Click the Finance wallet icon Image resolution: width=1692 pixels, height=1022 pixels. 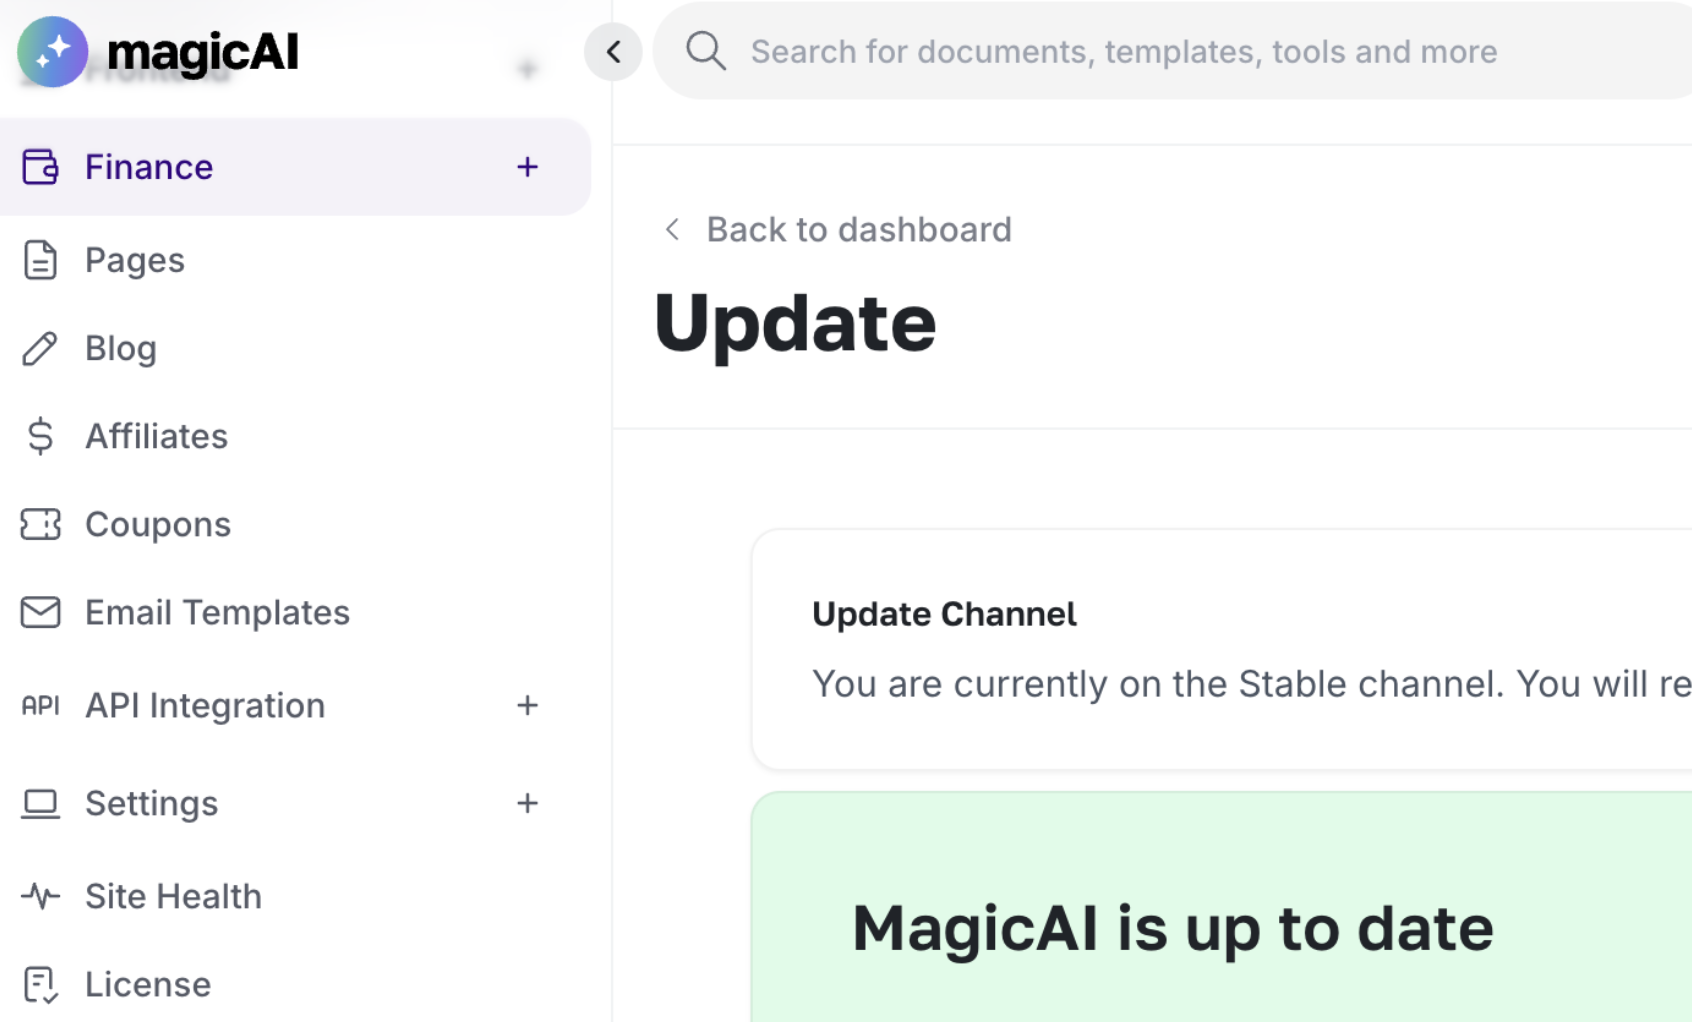[40, 167]
